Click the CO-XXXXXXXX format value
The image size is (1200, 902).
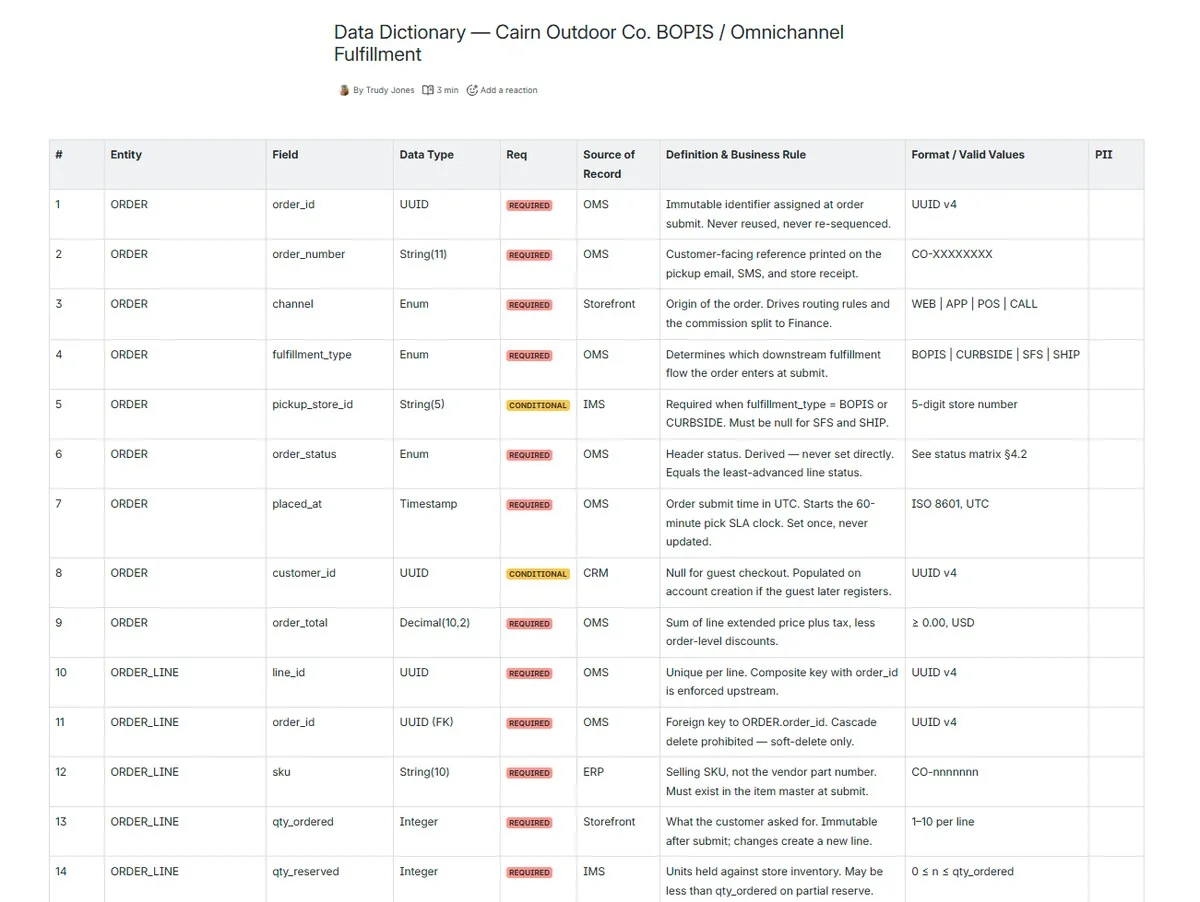952,254
